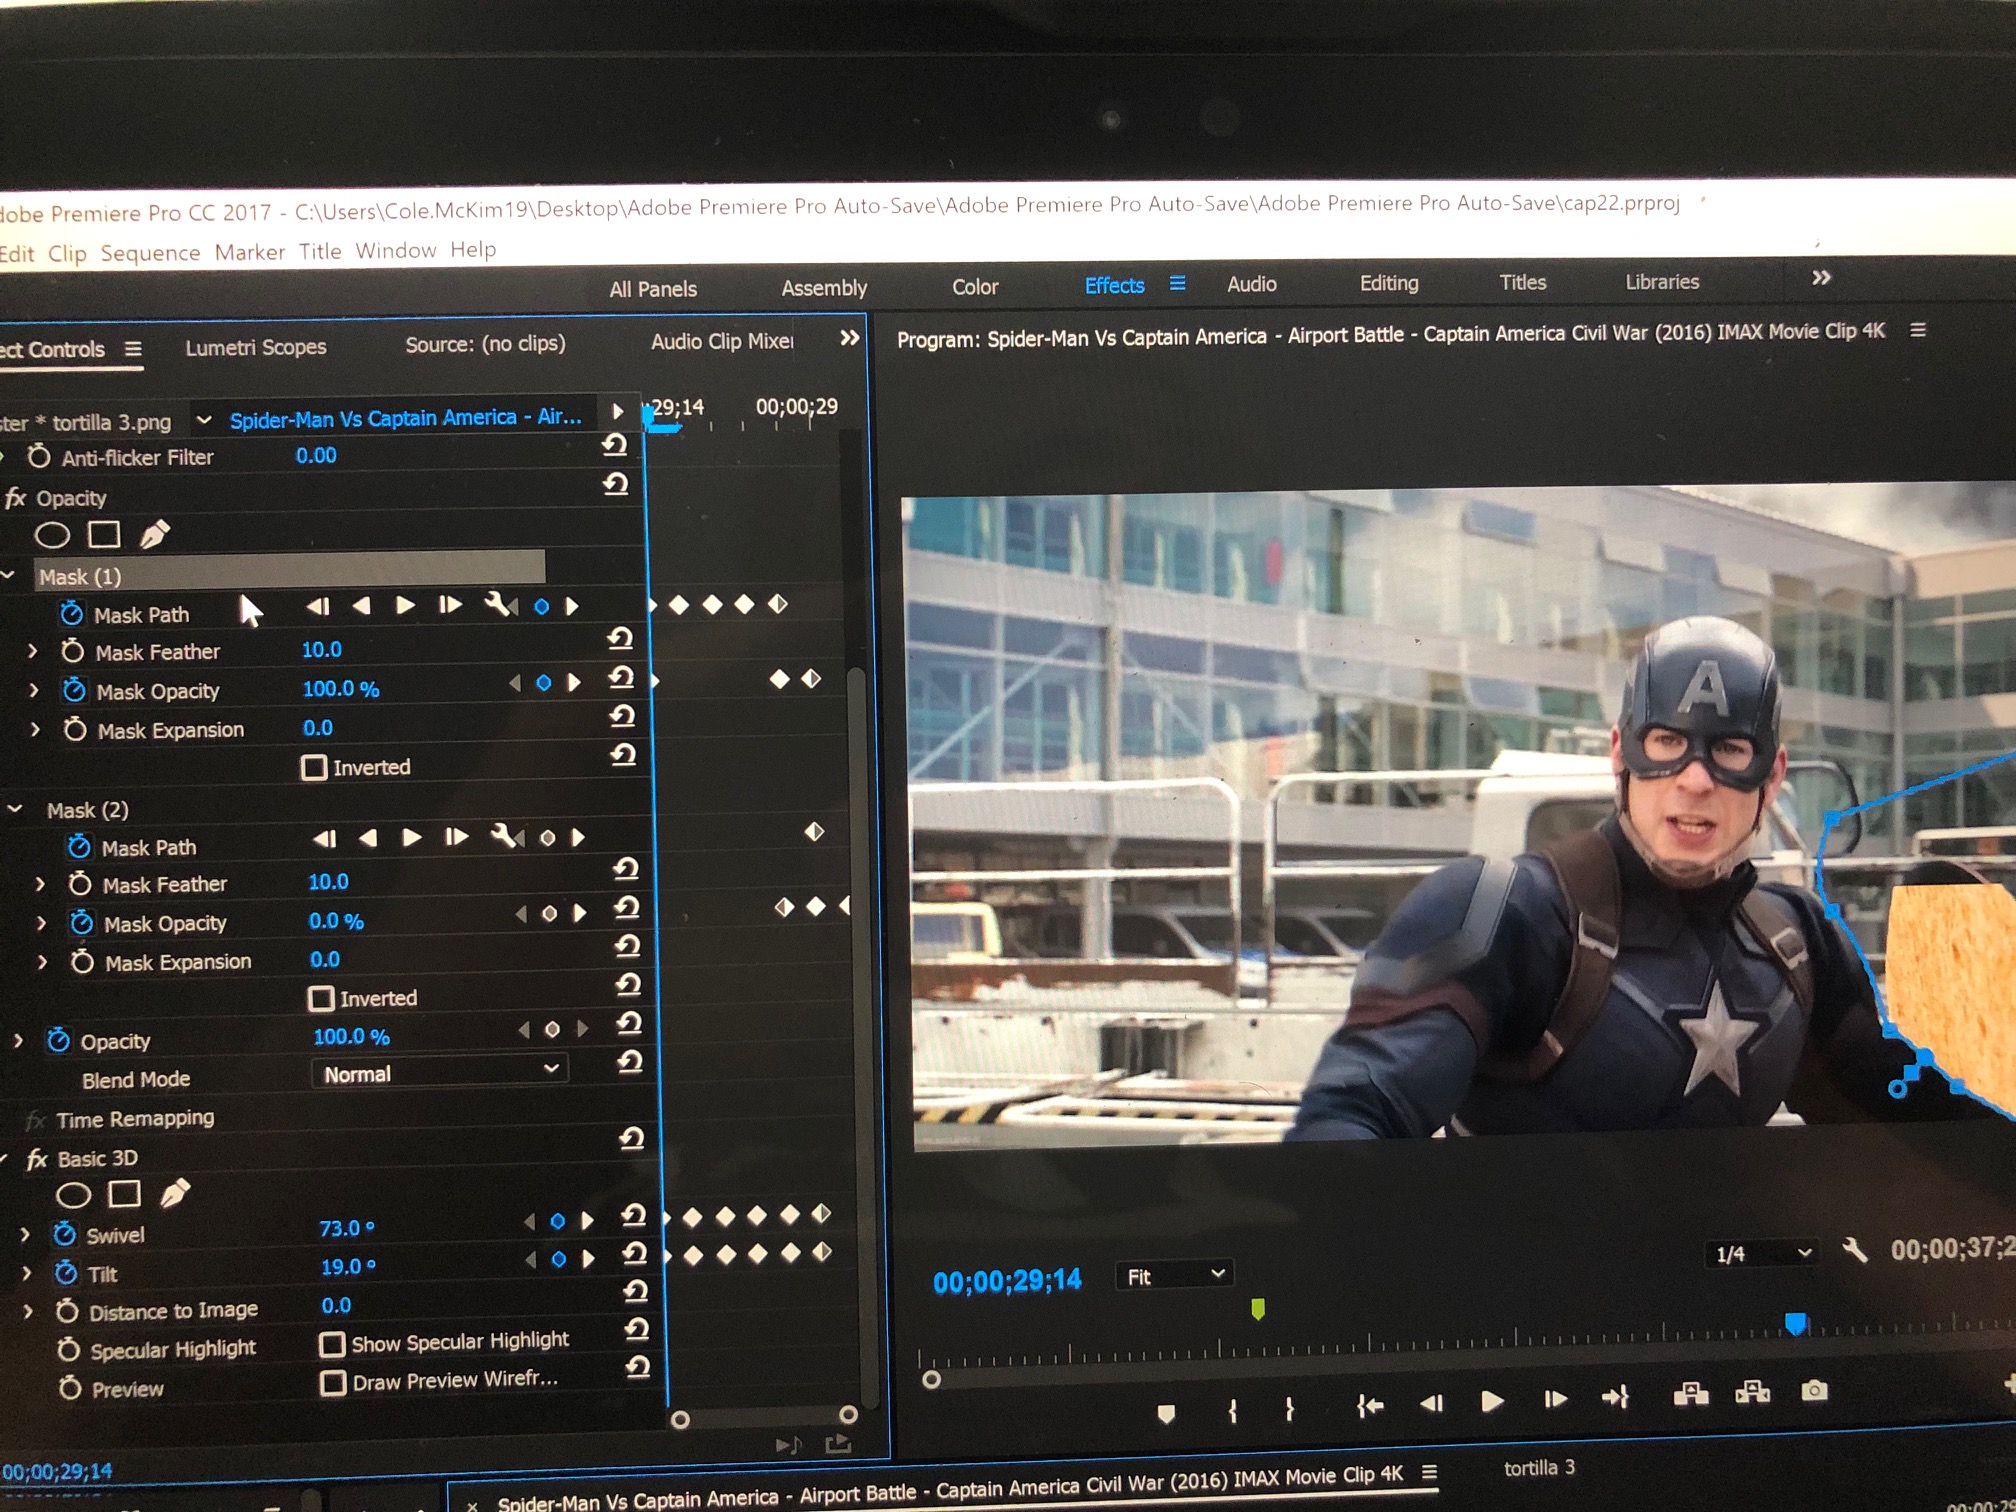Screen dimensions: 2016x1512
Task: Edit Swivel value 73.0°
Action: click(347, 1228)
